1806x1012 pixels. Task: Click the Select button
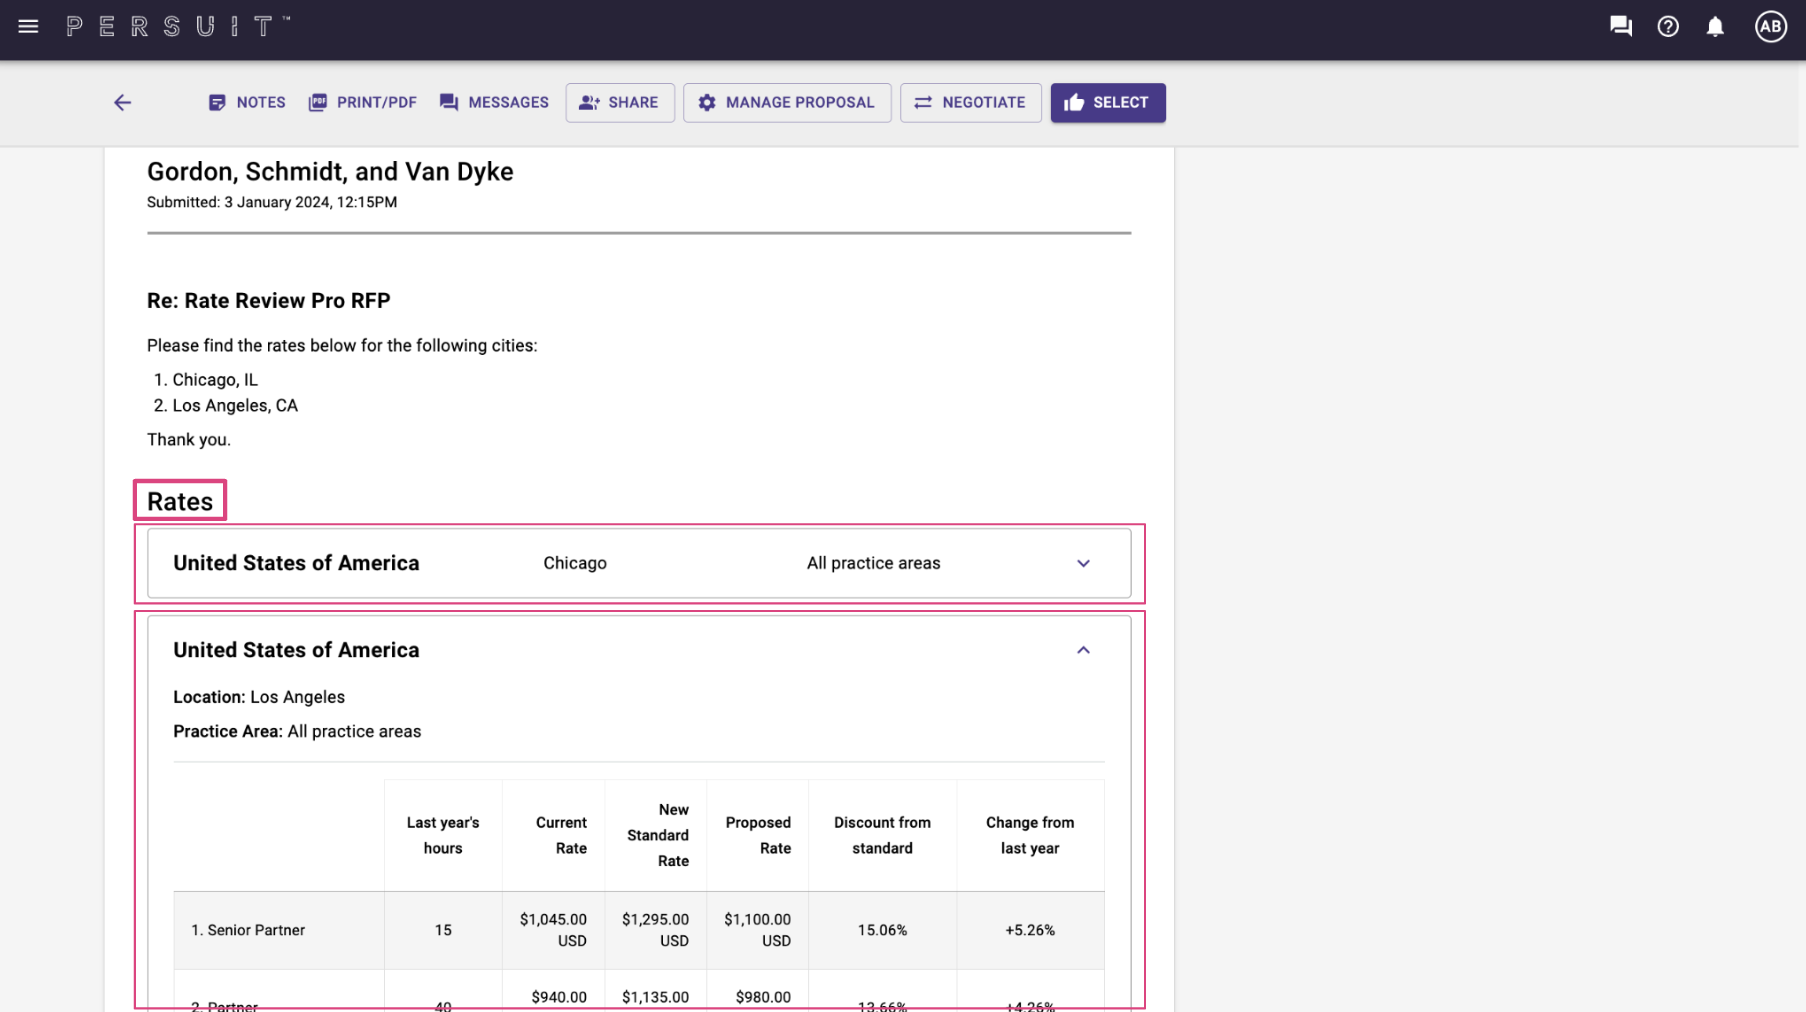pos(1108,103)
